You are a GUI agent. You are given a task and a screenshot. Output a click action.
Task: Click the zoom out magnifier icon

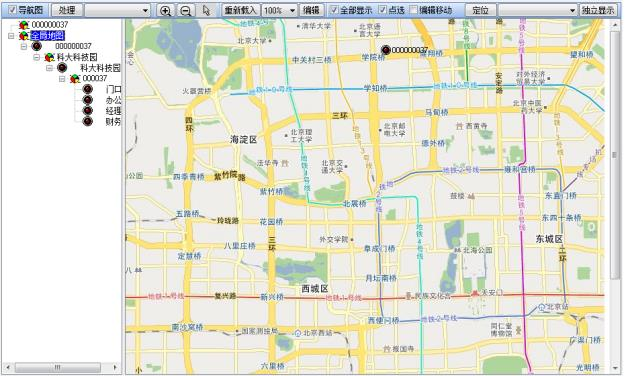coord(185,10)
